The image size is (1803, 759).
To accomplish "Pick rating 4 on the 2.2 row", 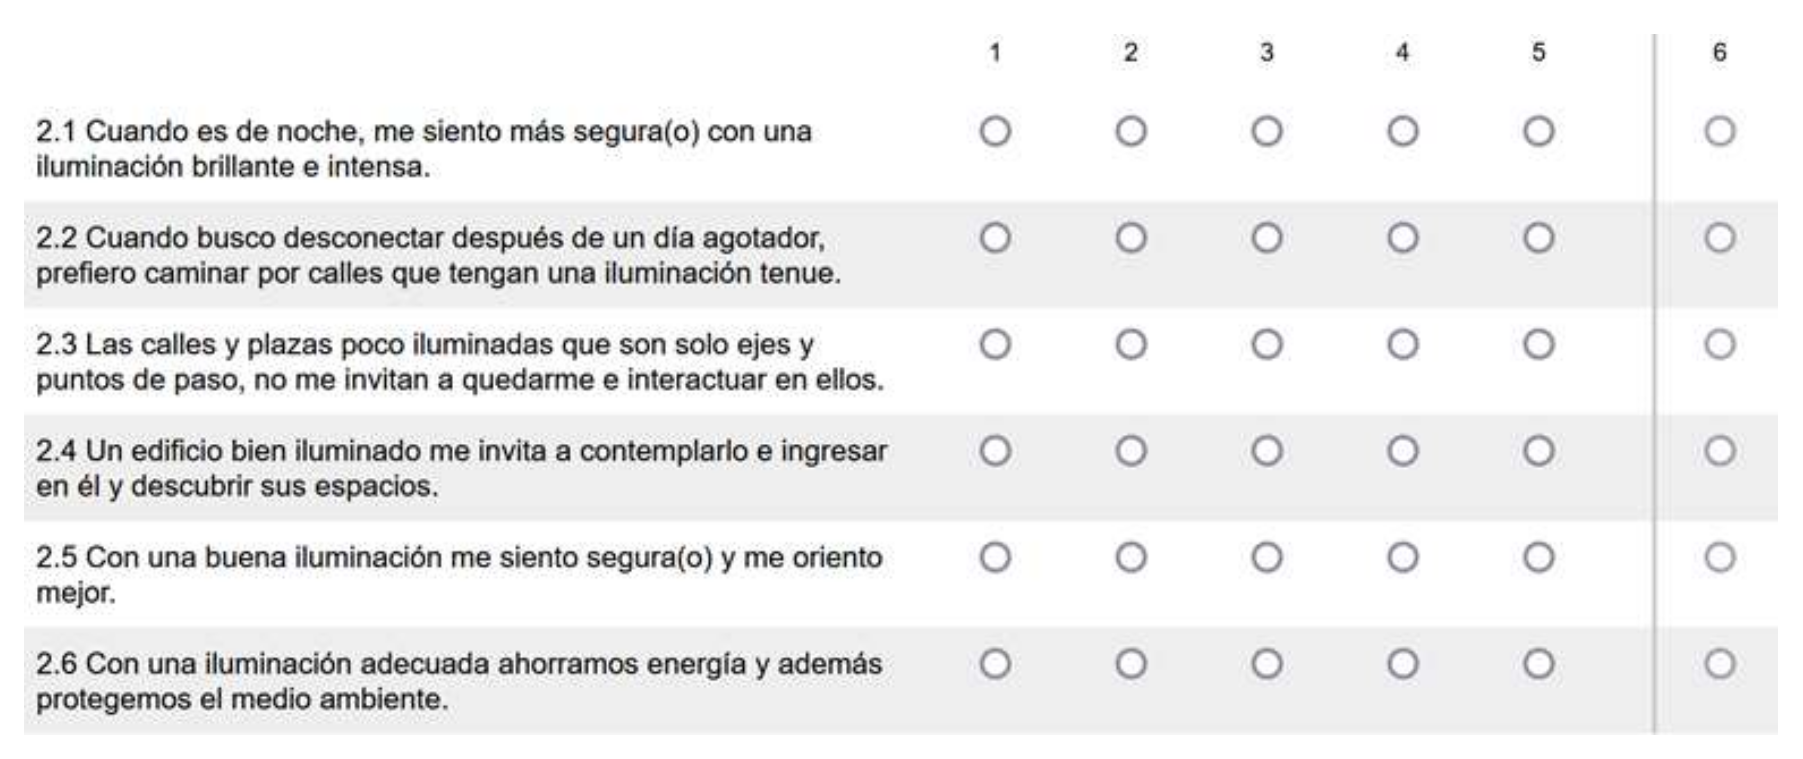I will point(1402,238).
